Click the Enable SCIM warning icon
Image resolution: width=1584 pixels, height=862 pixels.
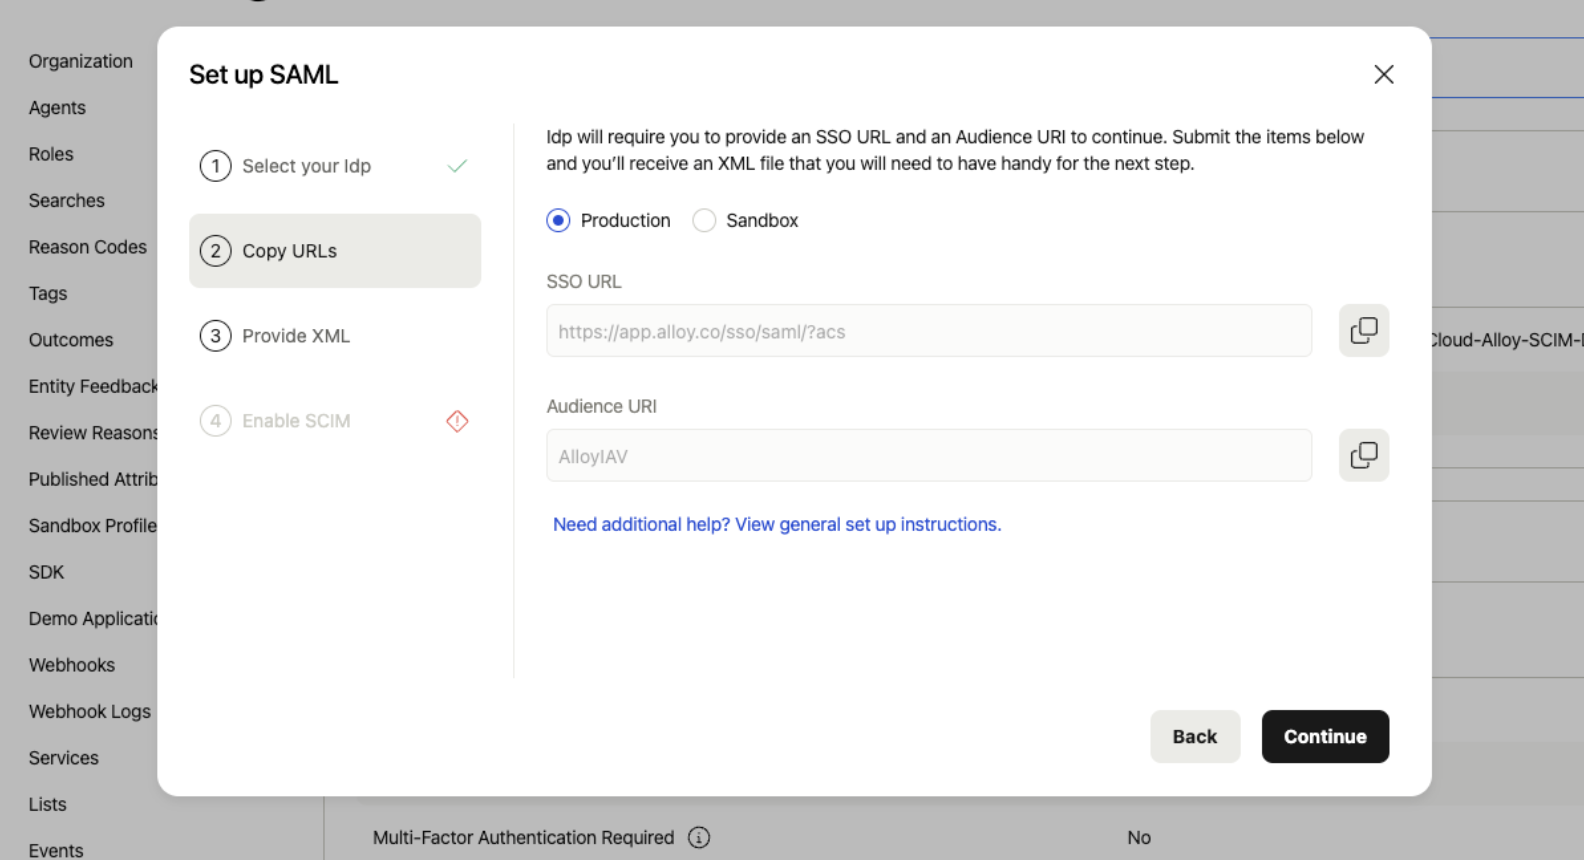point(457,421)
